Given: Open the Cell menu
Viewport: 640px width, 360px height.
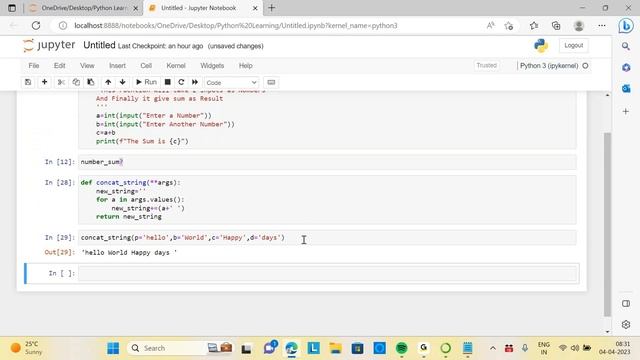Looking at the screenshot, I should pyautogui.click(x=146, y=66).
